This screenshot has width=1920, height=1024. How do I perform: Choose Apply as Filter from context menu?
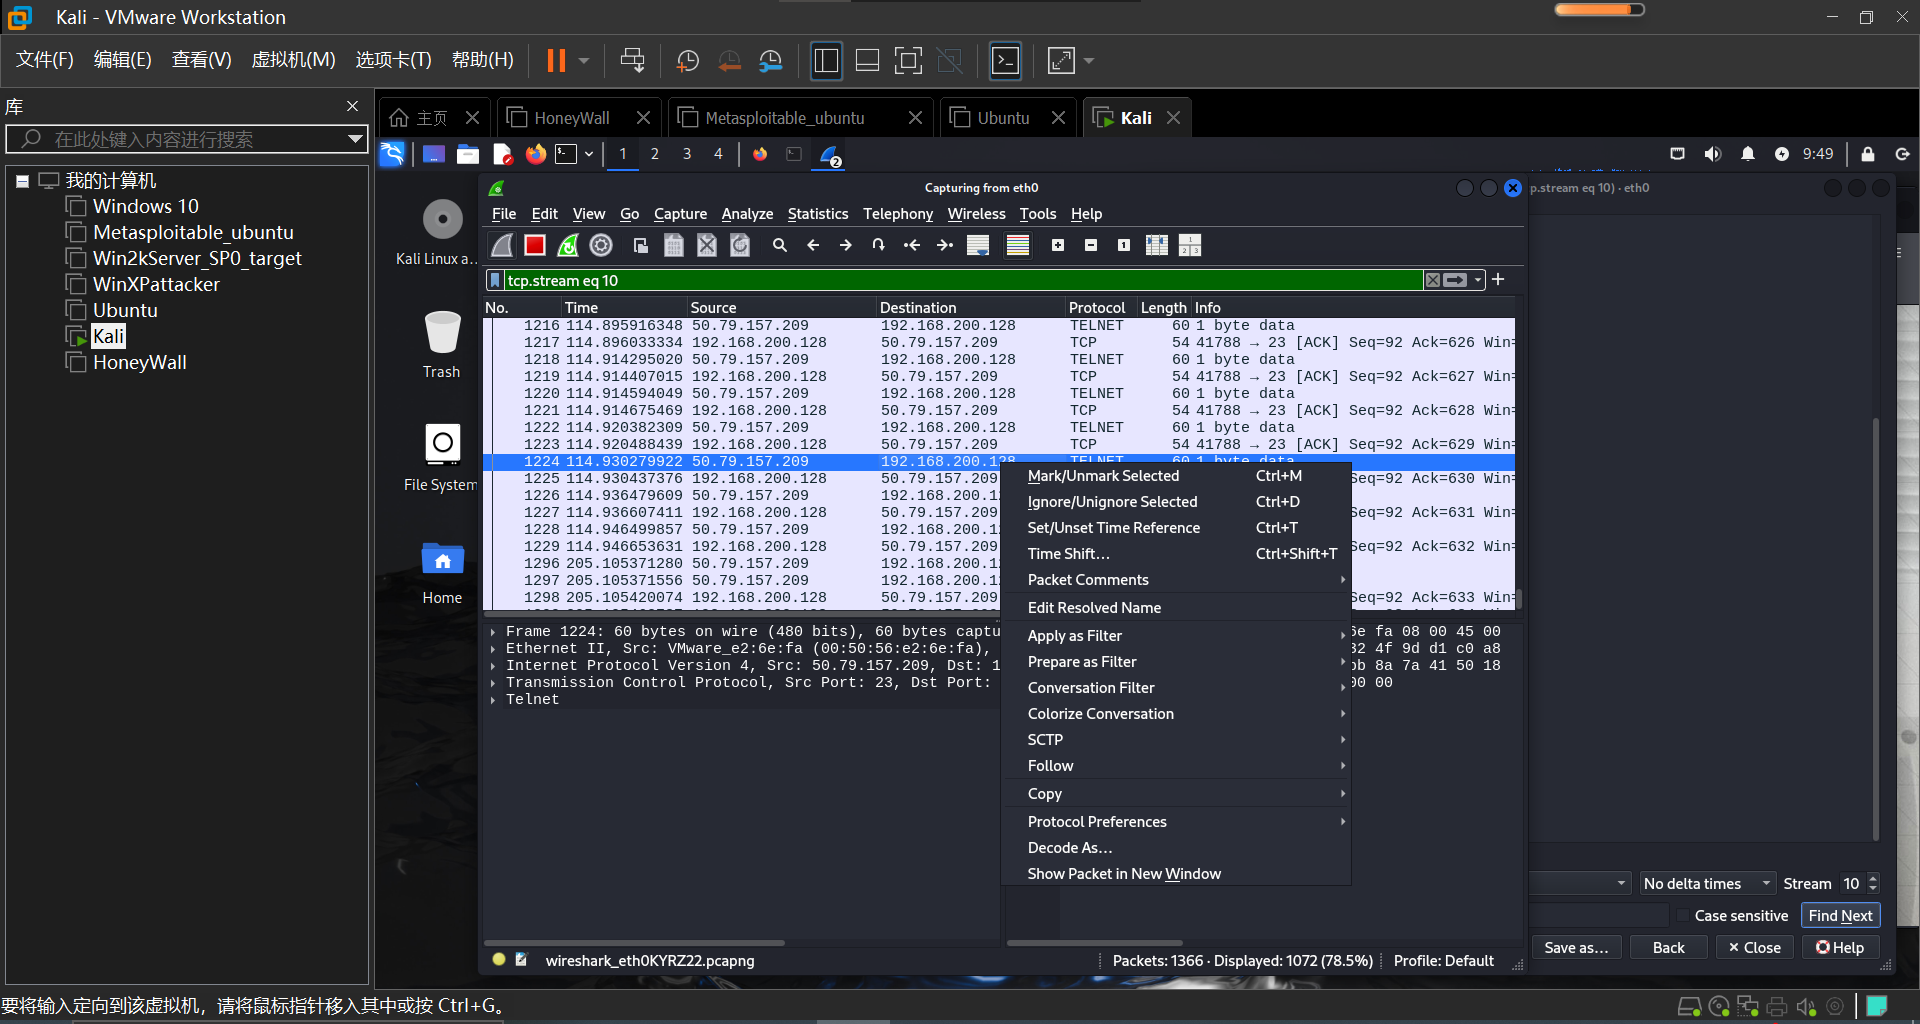point(1176,636)
